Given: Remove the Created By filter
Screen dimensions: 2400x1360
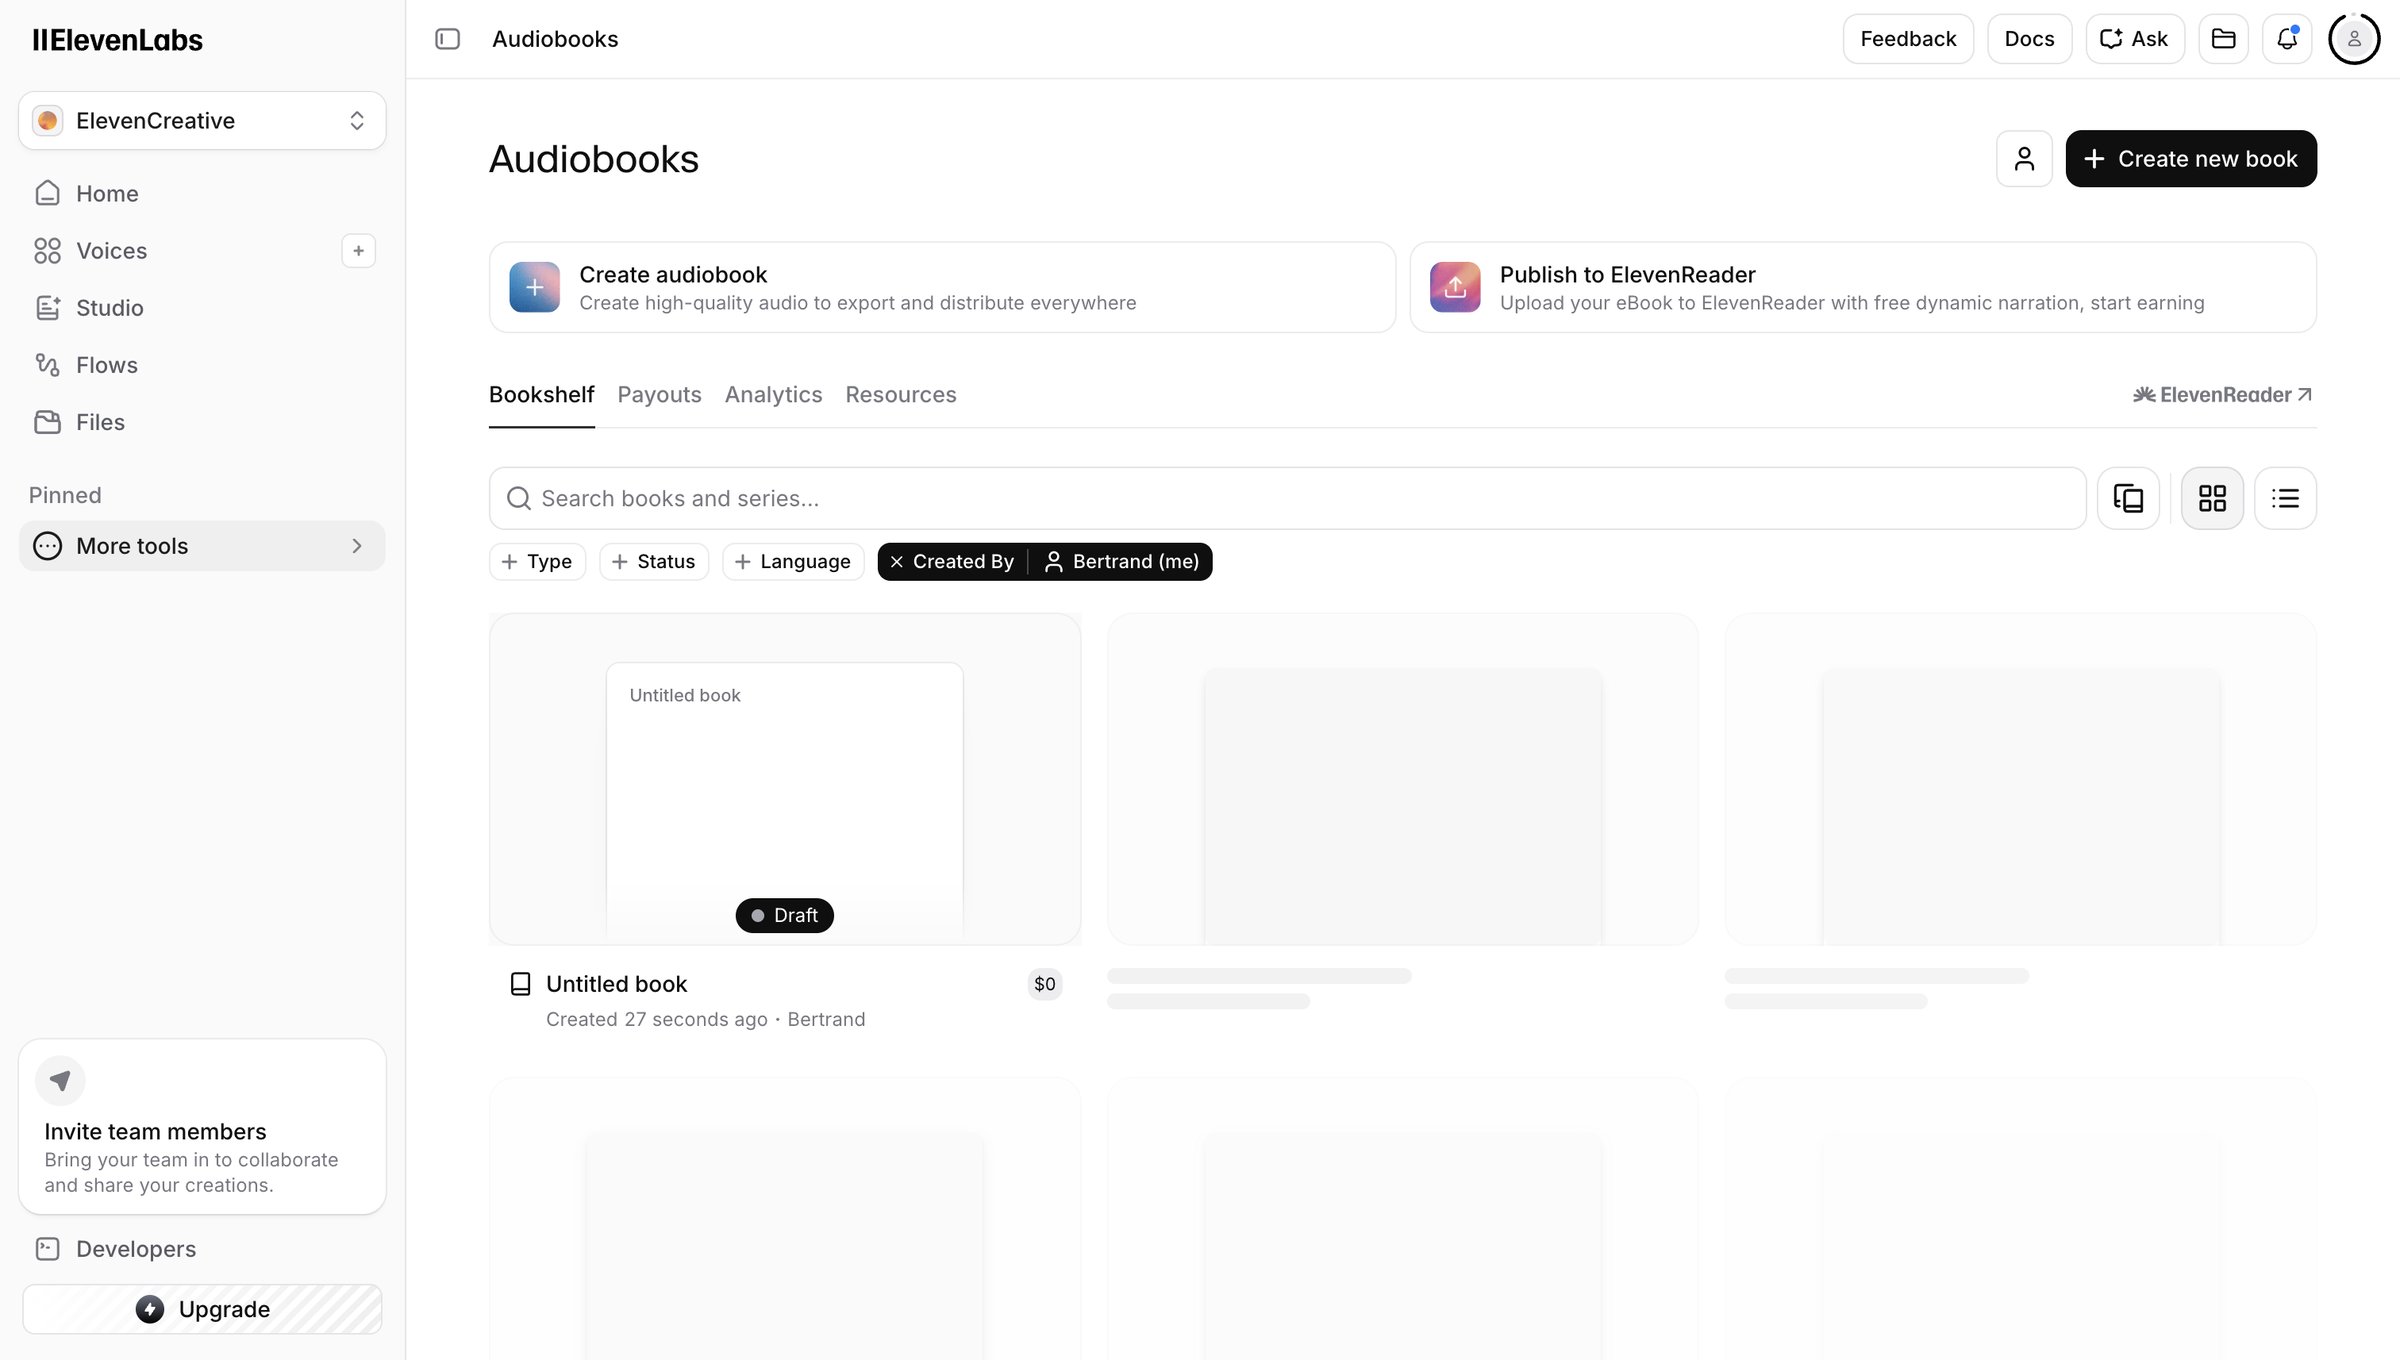Looking at the screenshot, I should tap(896, 562).
